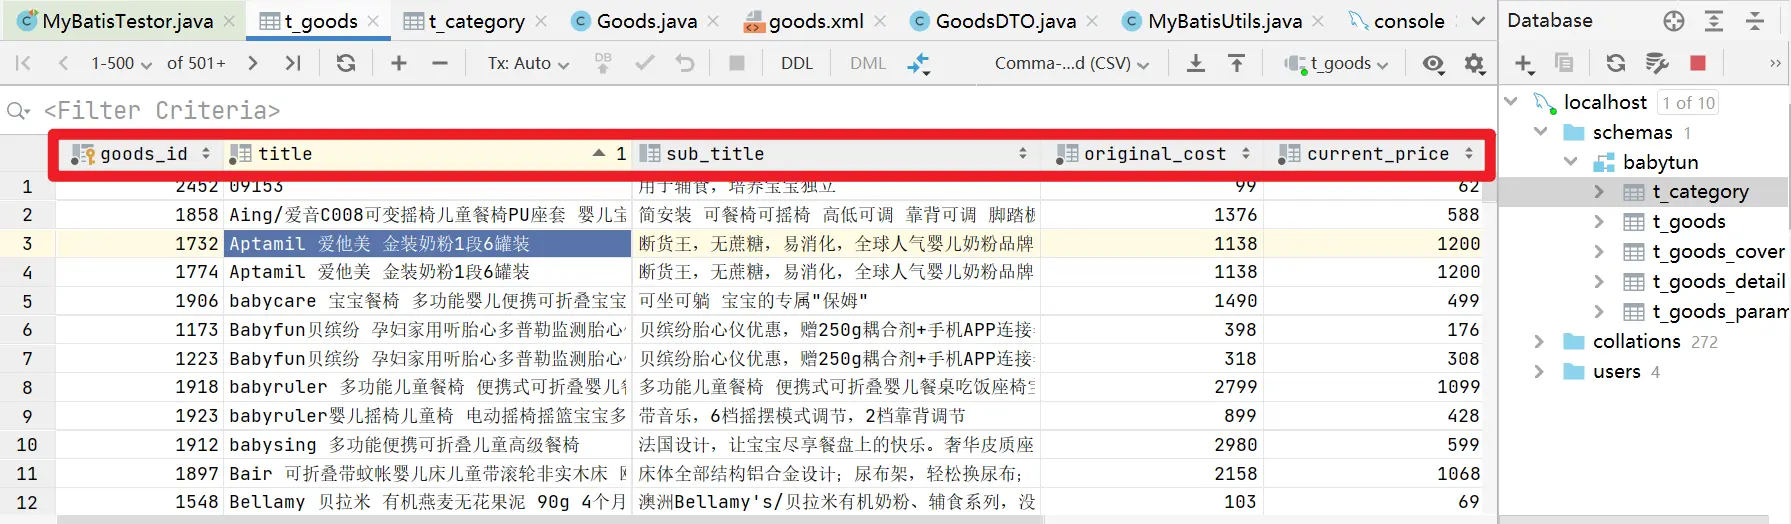This screenshot has height=524, width=1791.
Task: Collapse the localhost tree node
Action: (x=1511, y=102)
